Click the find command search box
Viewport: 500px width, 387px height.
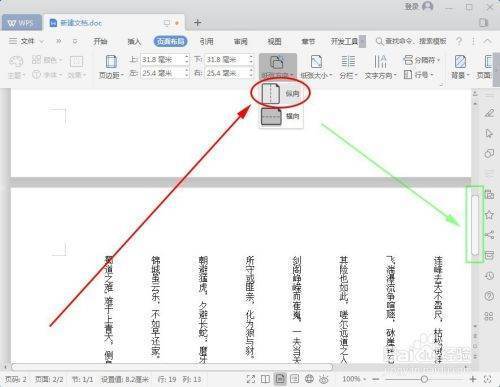[x=411, y=41]
